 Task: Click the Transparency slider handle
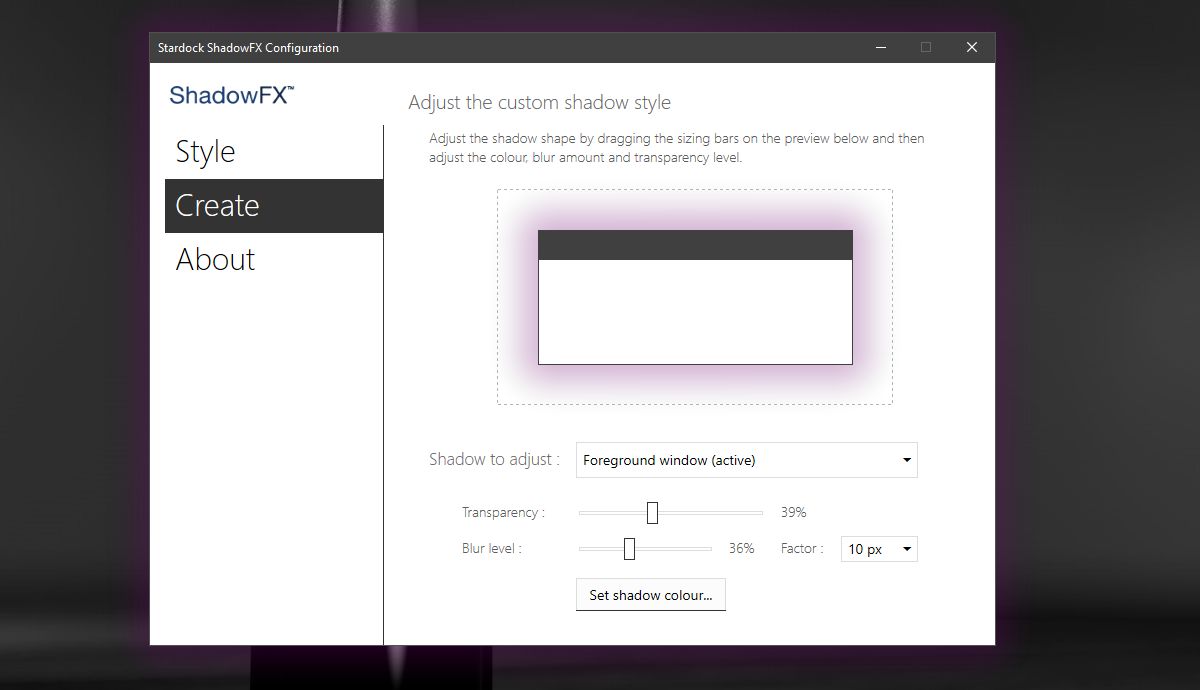(652, 513)
